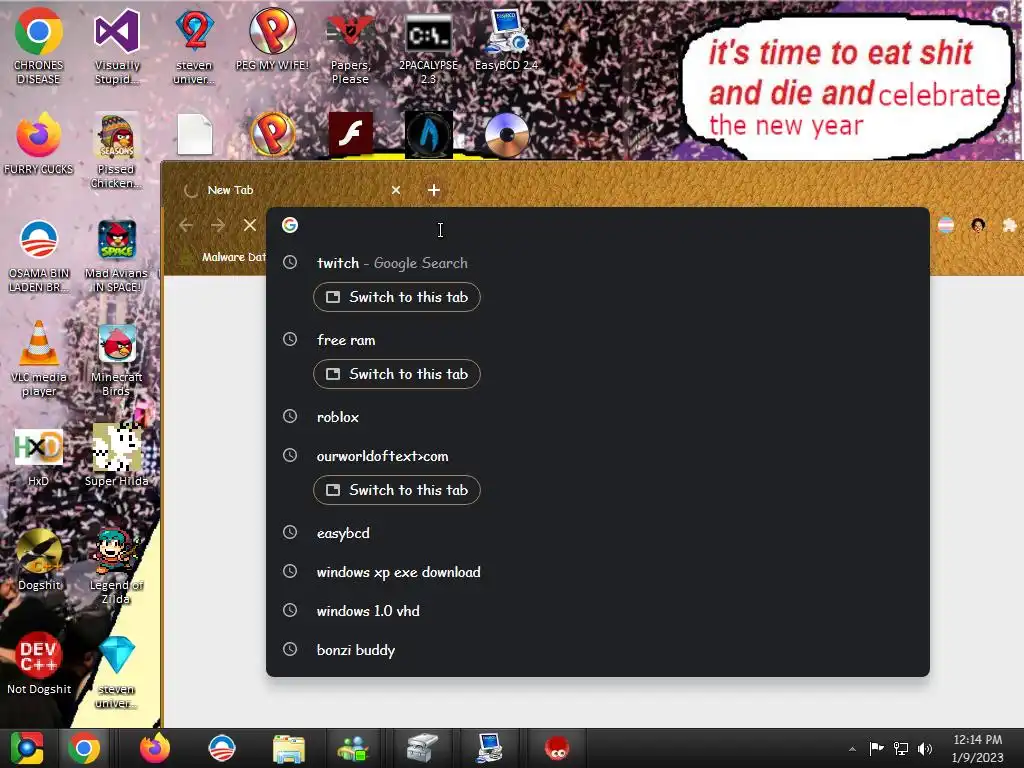This screenshot has width=1024, height=768.
Task: Select ourworldoftext>com suggestion
Action: [x=598, y=456]
